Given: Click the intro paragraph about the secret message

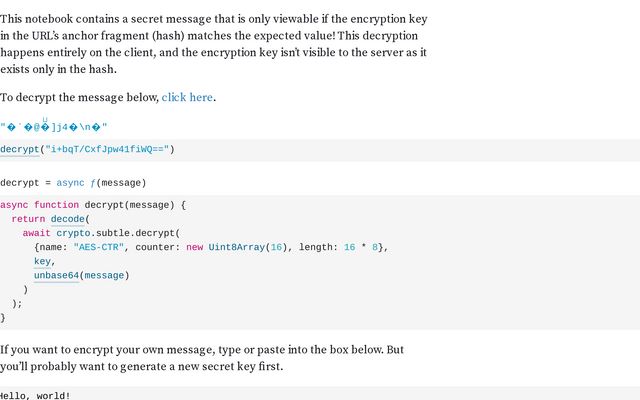Looking at the screenshot, I should pyautogui.click(x=213, y=44).
